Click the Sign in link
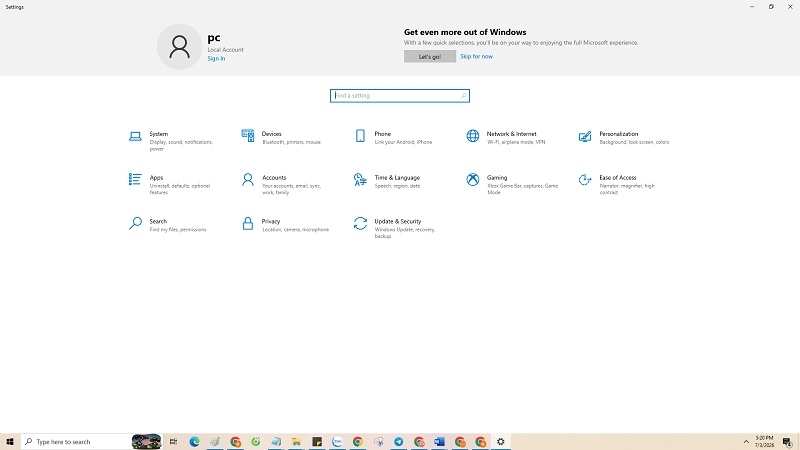800x450 pixels. (x=216, y=59)
